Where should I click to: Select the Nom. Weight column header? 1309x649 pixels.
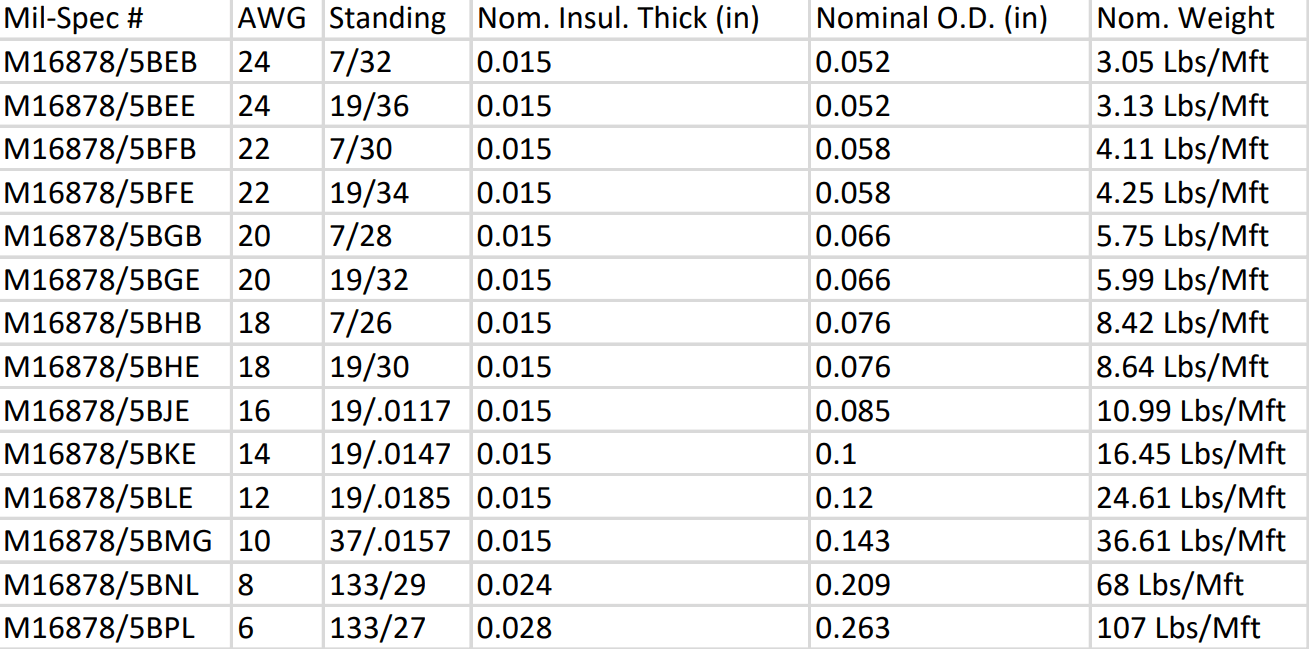(x=1200, y=18)
